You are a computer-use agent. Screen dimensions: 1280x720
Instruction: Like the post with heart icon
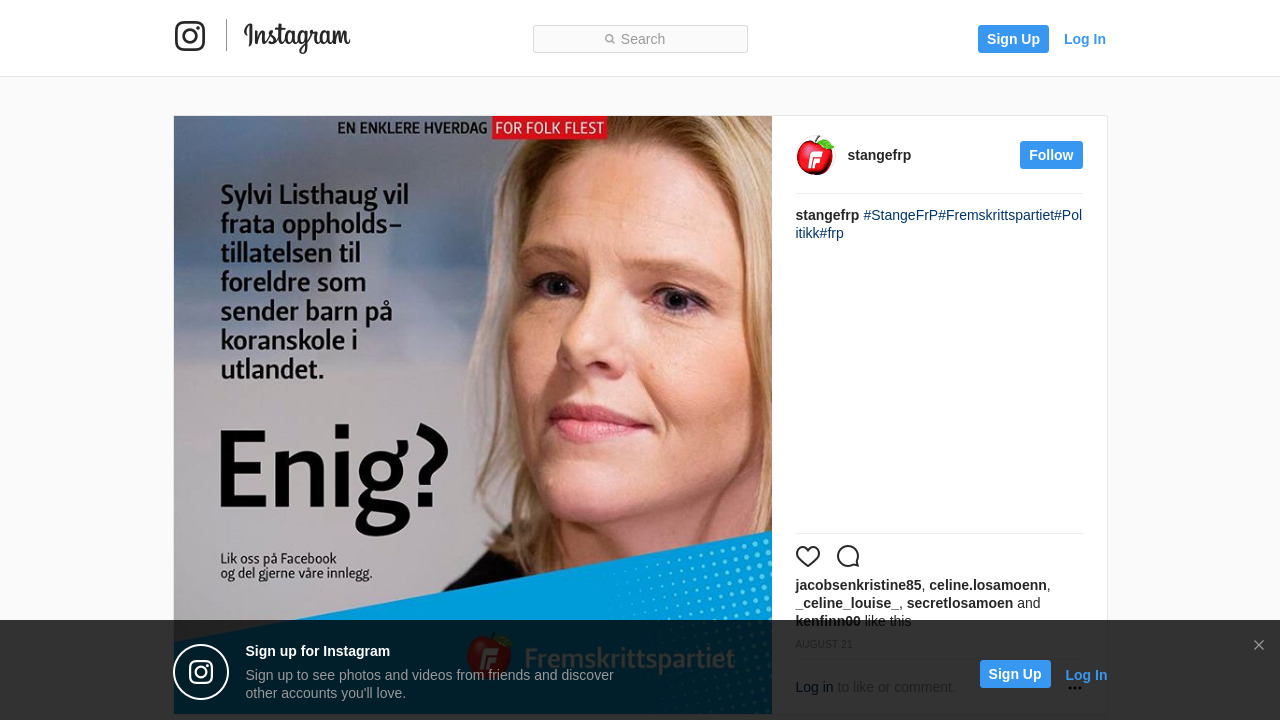coord(808,557)
